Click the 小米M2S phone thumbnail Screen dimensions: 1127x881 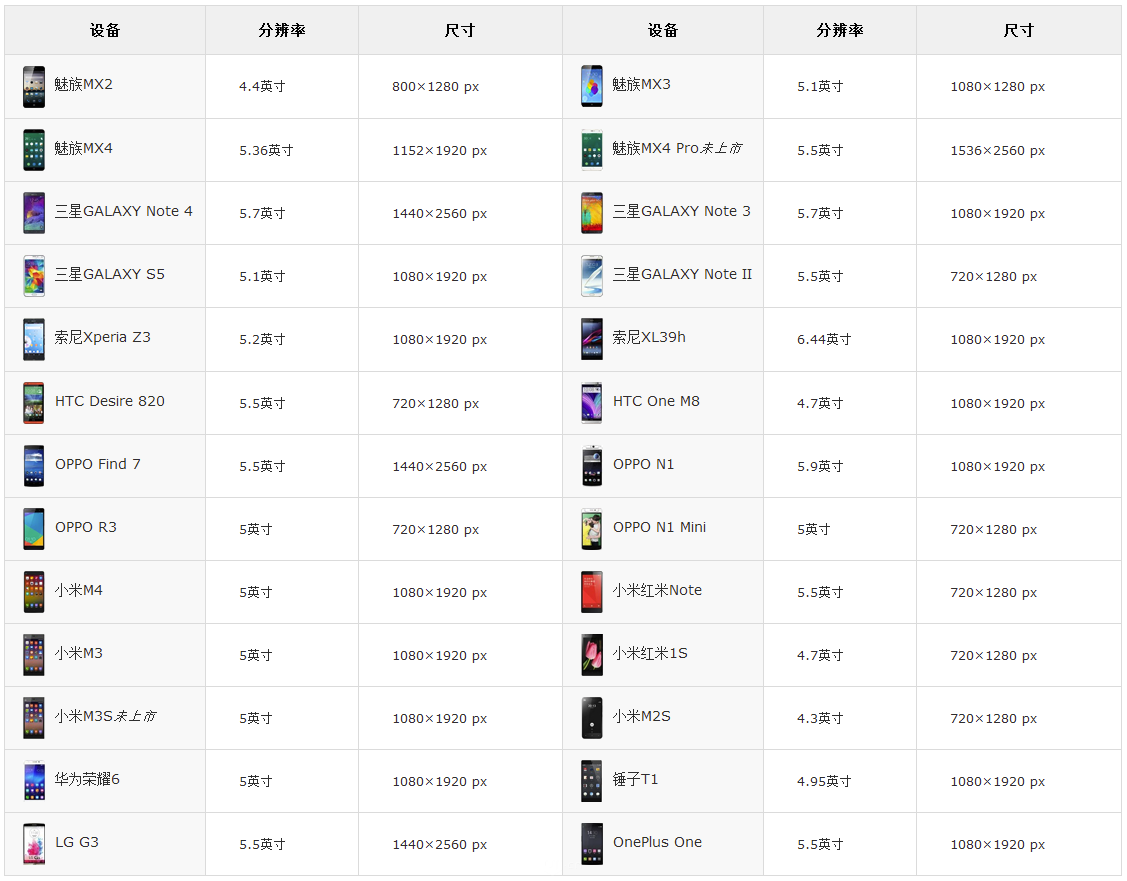(x=592, y=719)
